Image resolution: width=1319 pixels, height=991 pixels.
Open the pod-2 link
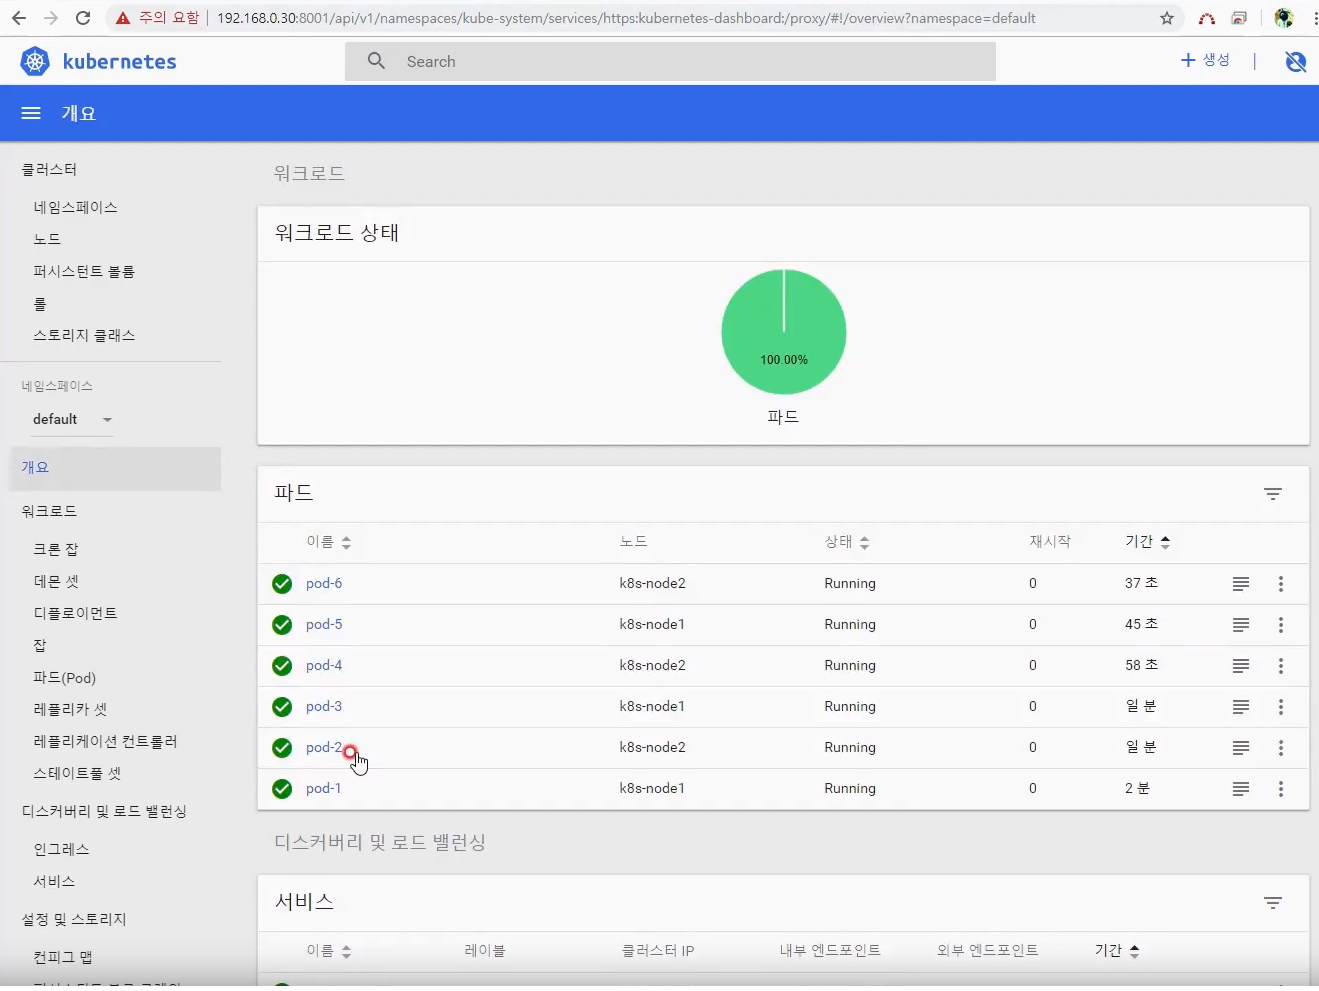point(324,748)
